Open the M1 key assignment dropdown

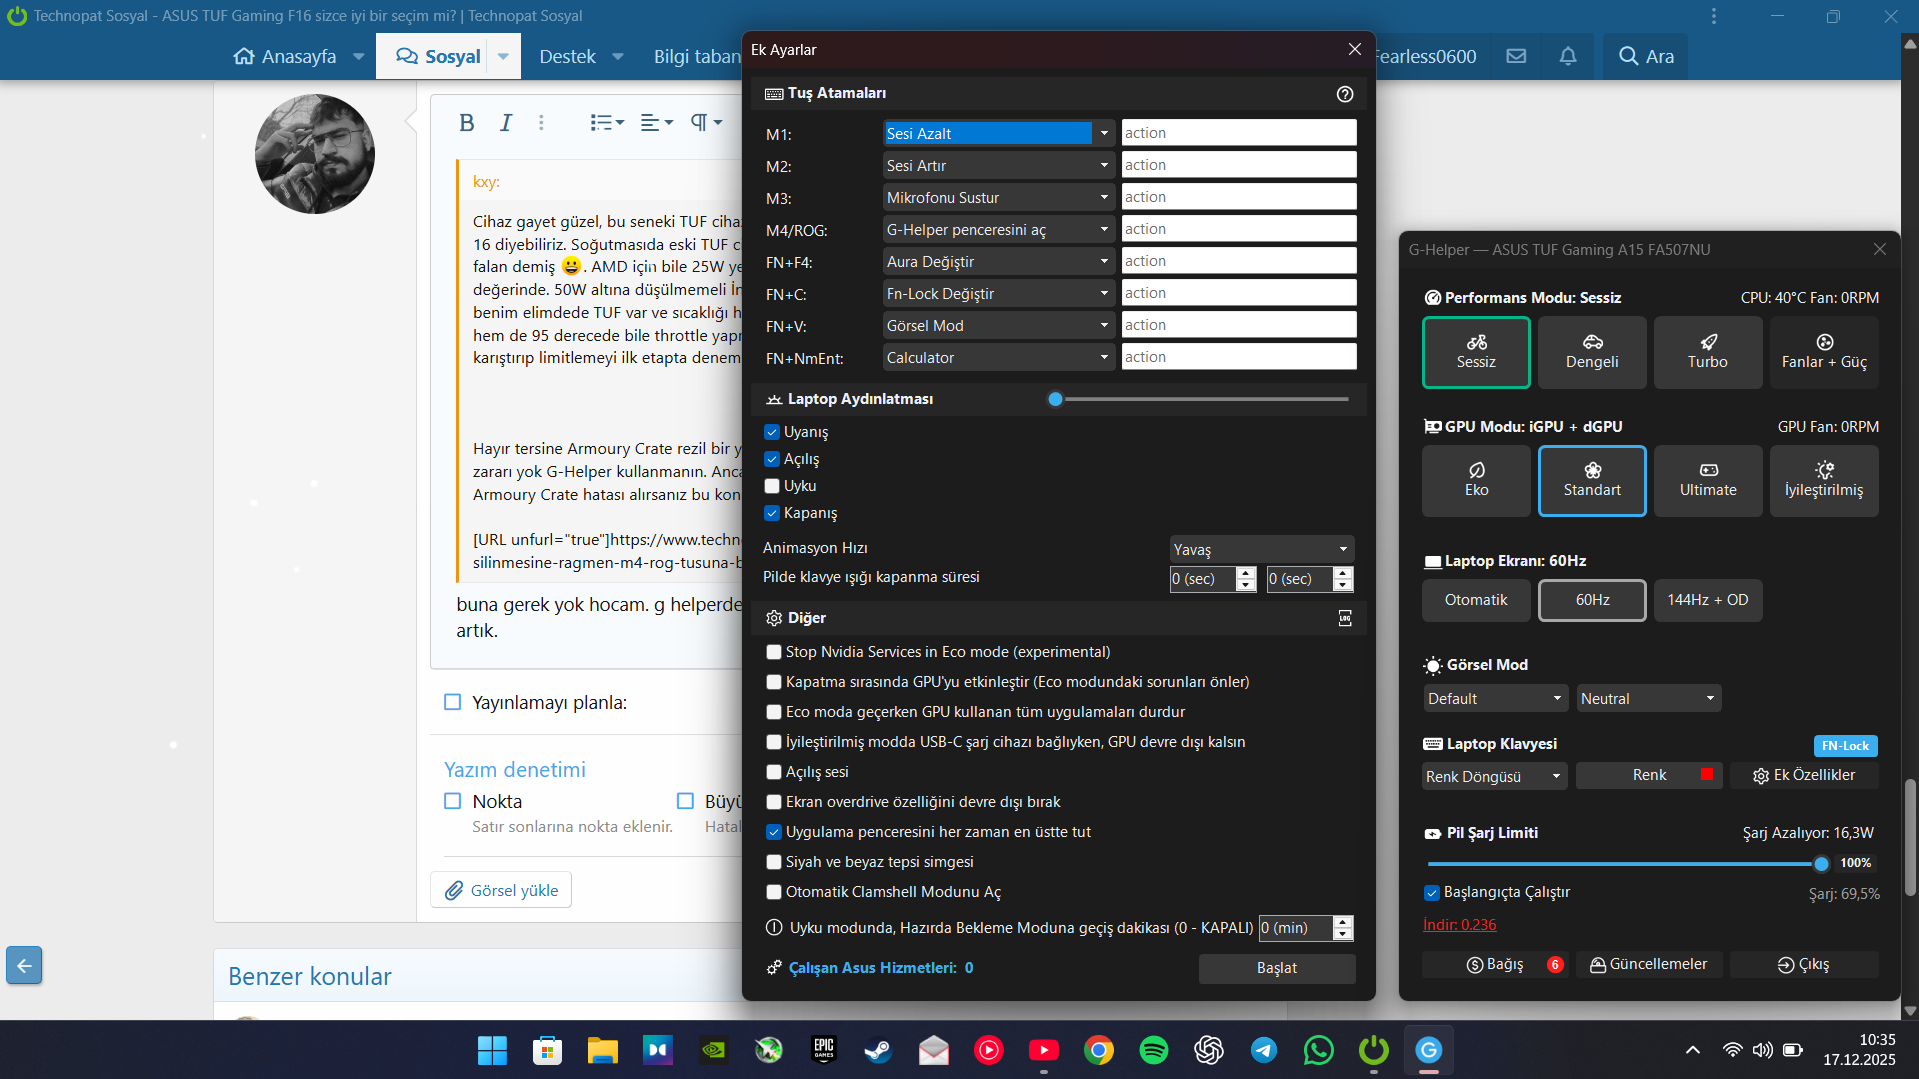point(998,133)
